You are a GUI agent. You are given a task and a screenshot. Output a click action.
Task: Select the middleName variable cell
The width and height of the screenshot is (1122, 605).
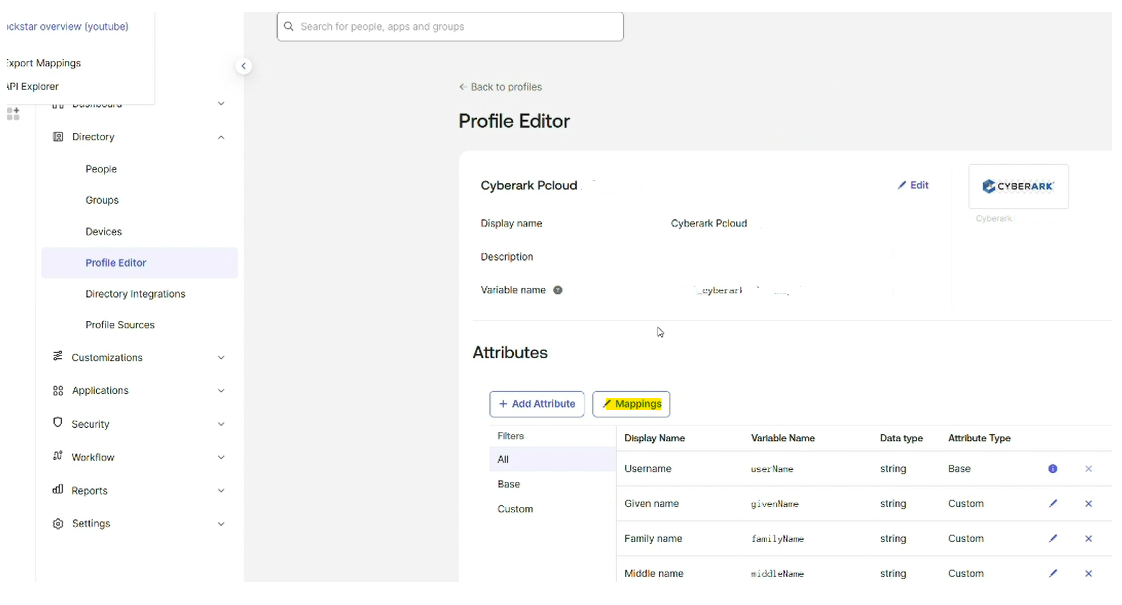[777, 573]
